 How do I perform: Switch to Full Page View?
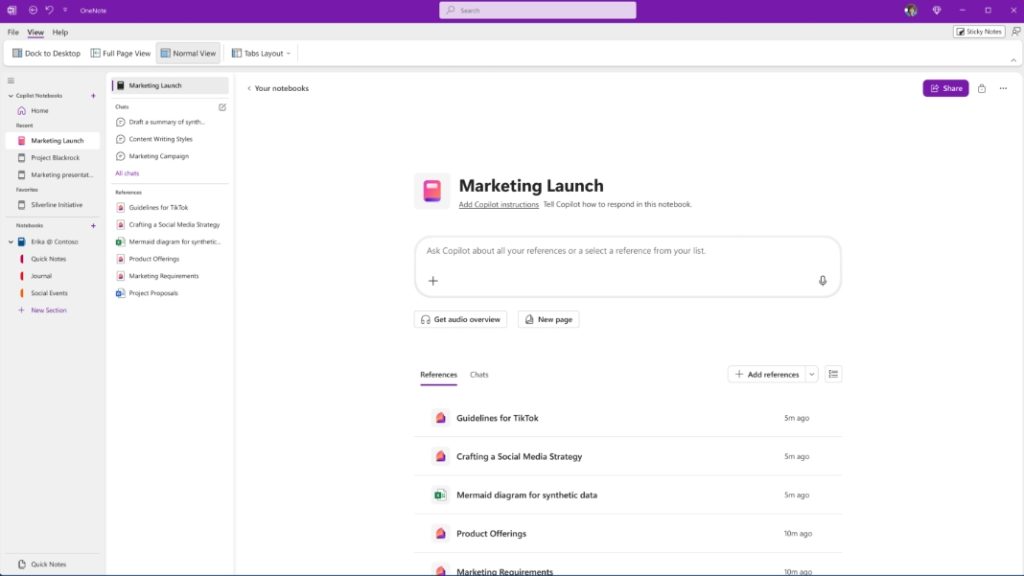(x=121, y=54)
